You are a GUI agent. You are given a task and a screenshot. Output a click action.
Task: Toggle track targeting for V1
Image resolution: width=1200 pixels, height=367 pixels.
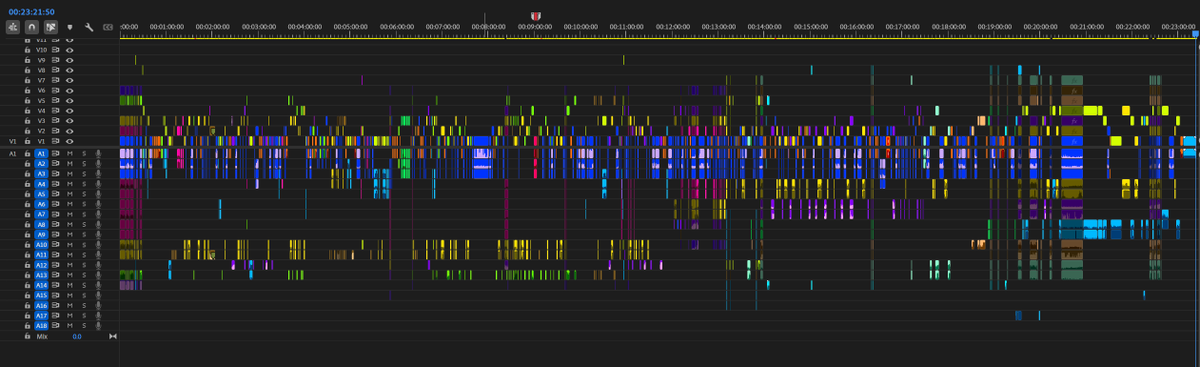(41, 141)
